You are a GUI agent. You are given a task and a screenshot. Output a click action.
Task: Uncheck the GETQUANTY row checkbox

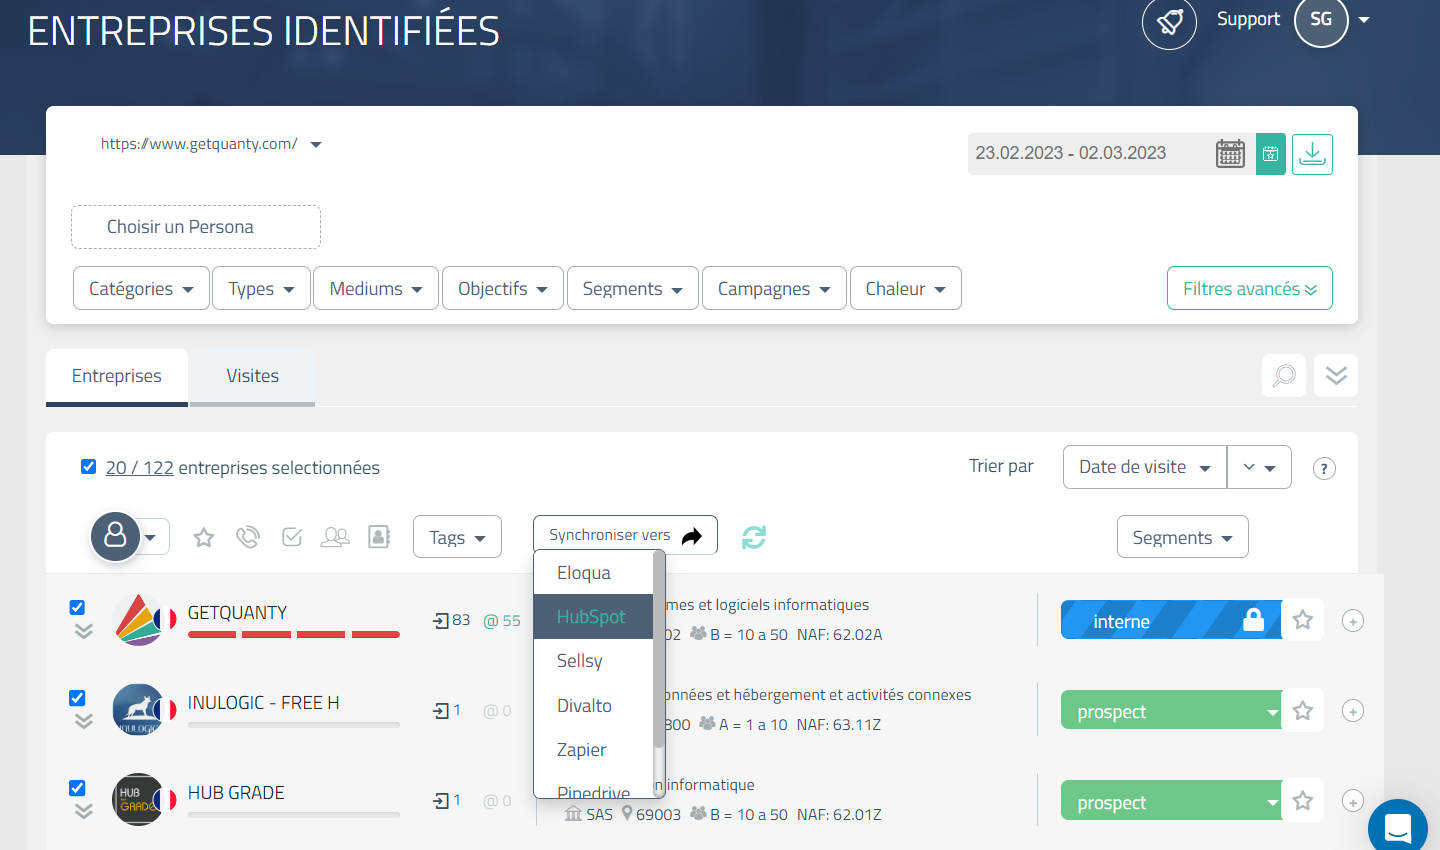click(77, 608)
